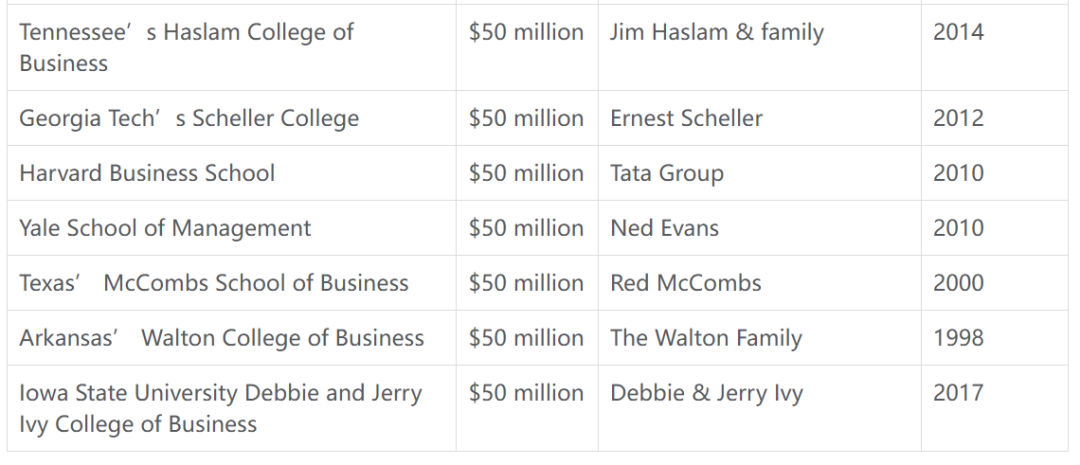This screenshot has width=1080, height=465.
Task: Click the year 1998 cell
Action: [x=994, y=338]
